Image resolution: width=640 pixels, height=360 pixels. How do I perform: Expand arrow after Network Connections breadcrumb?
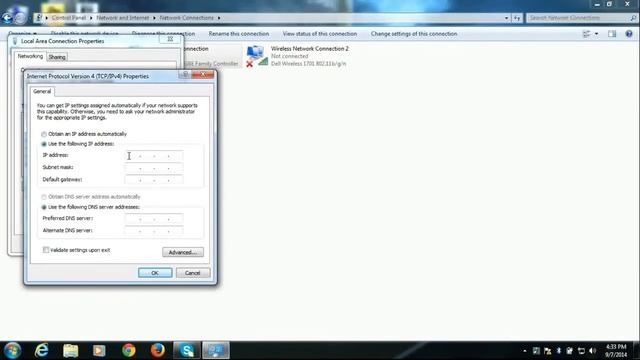219,18
